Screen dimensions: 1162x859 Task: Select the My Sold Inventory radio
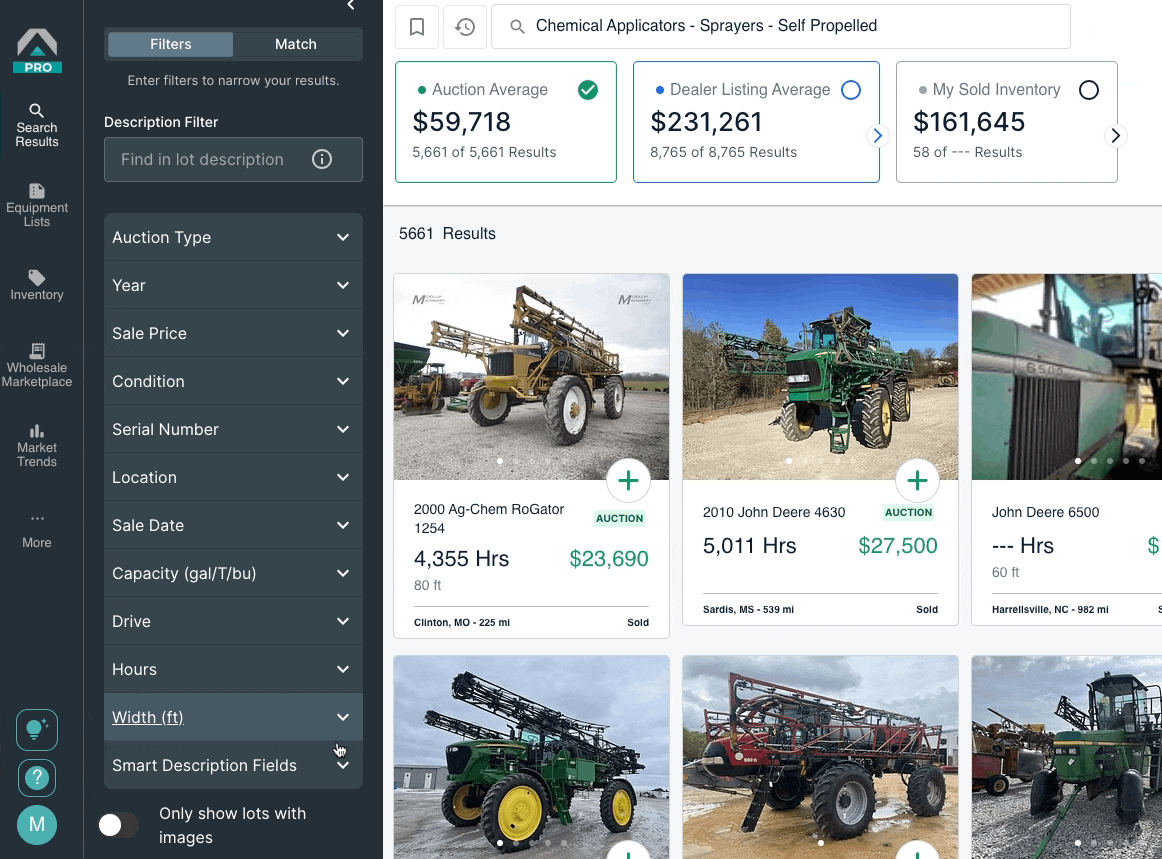(x=1089, y=90)
